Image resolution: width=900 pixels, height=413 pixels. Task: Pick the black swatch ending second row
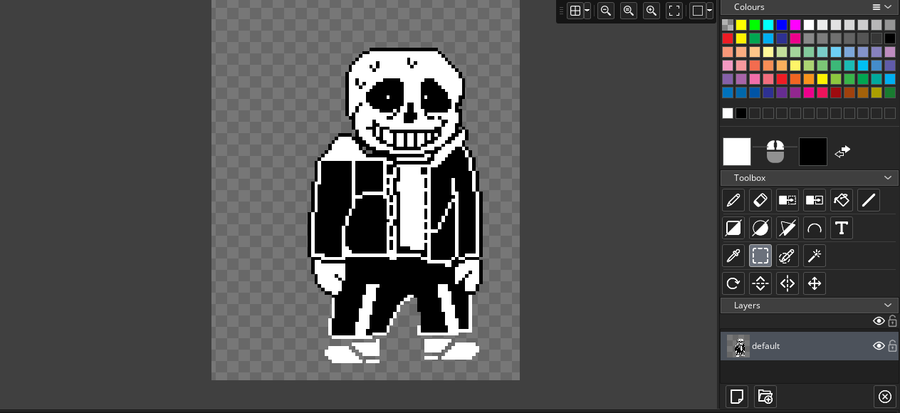coord(890,38)
